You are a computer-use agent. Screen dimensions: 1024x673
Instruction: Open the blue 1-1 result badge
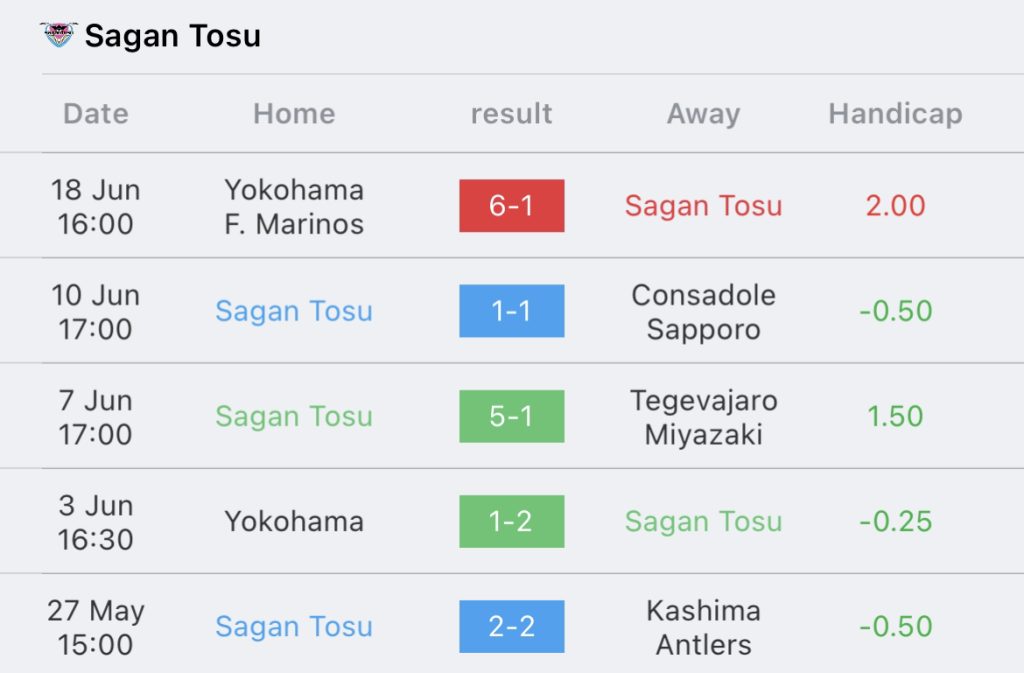[511, 311]
